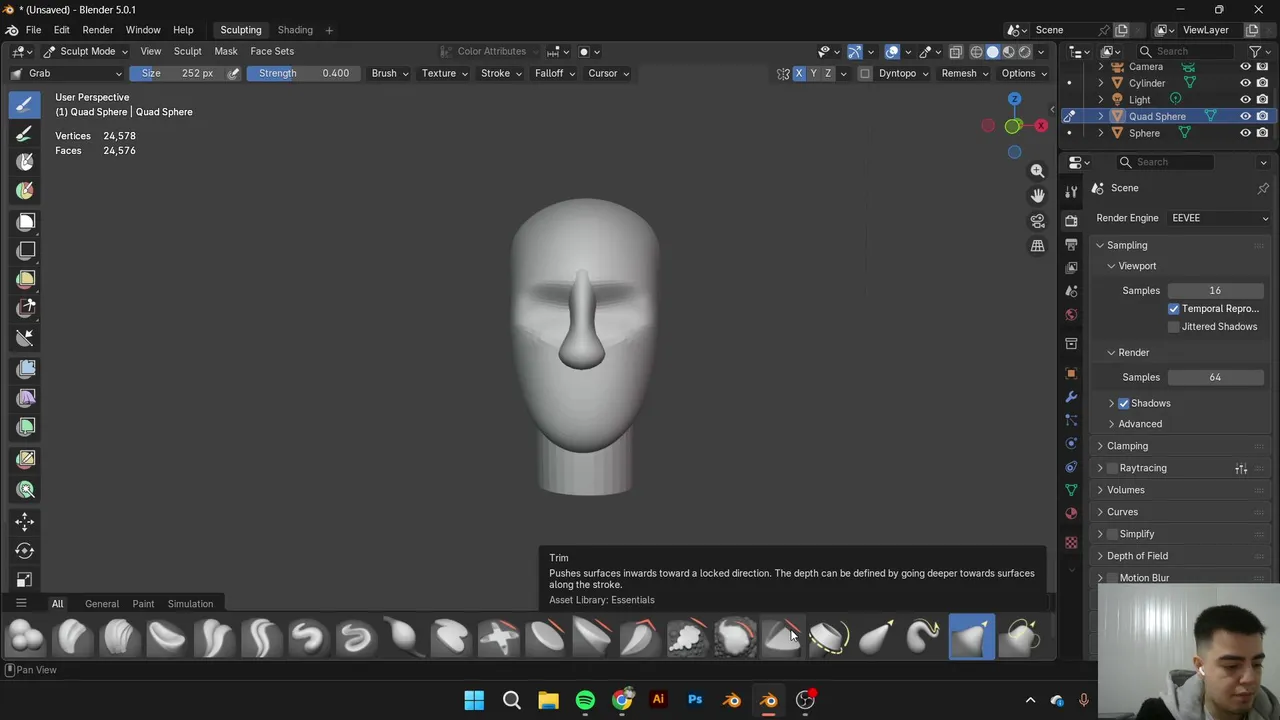Click the Viewport Samples field

point(1214,291)
